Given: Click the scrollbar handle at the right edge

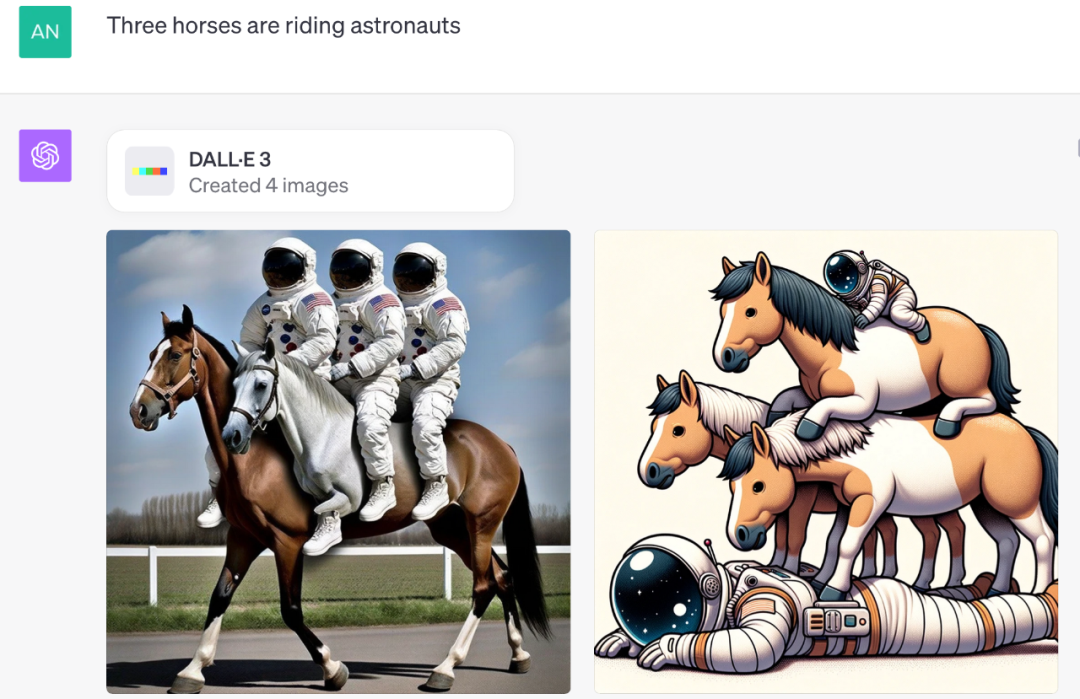Looking at the screenshot, I should [x=1078, y=148].
